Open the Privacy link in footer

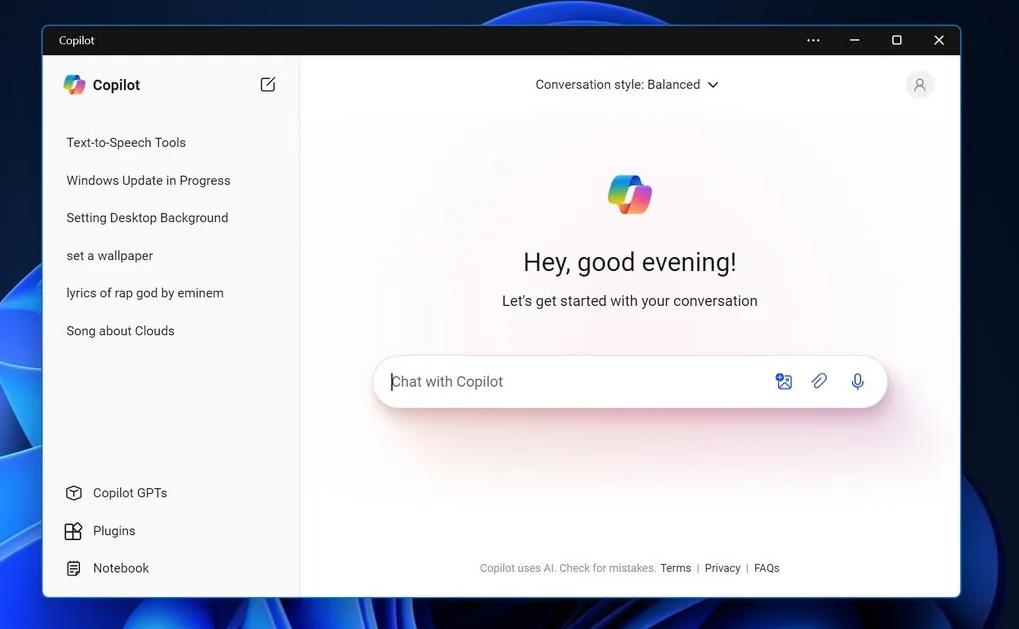pos(722,568)
